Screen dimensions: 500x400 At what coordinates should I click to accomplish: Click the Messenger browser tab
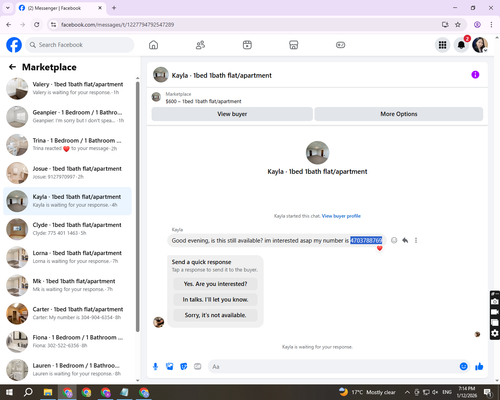[61, 8]
